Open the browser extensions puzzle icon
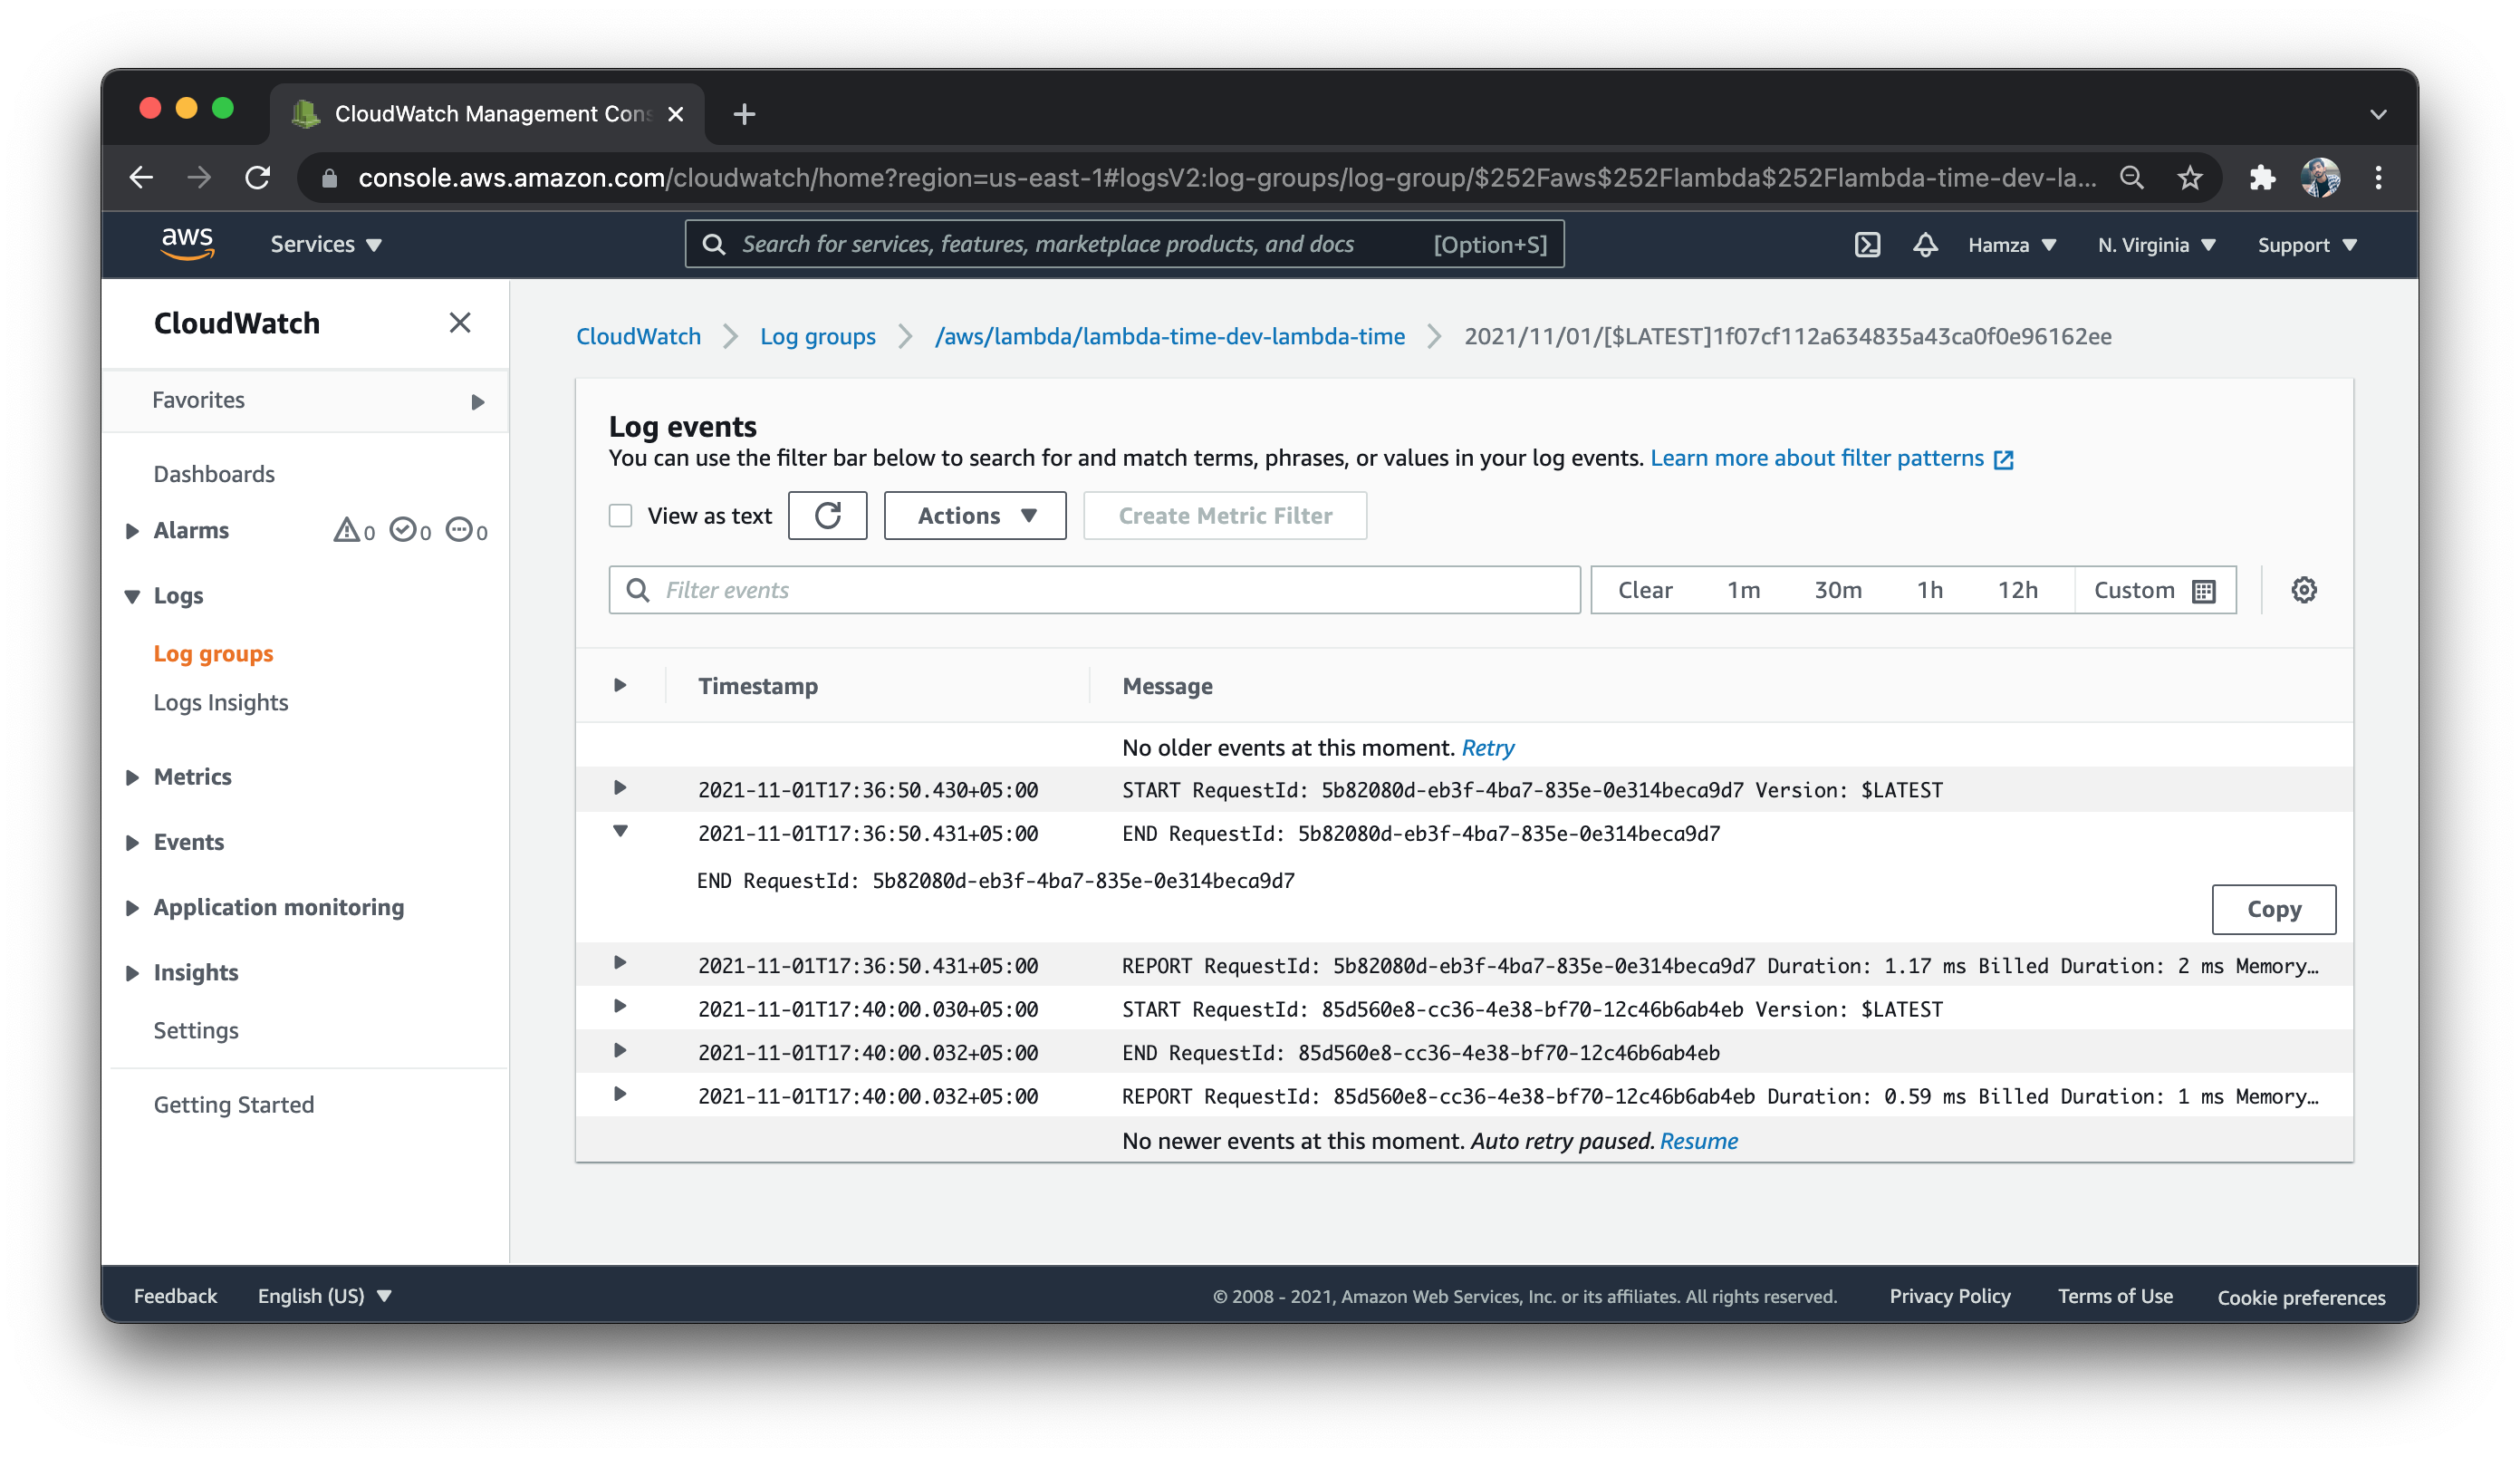The width and height of the screenshot is (2520, 1457). click(2262, 178)
